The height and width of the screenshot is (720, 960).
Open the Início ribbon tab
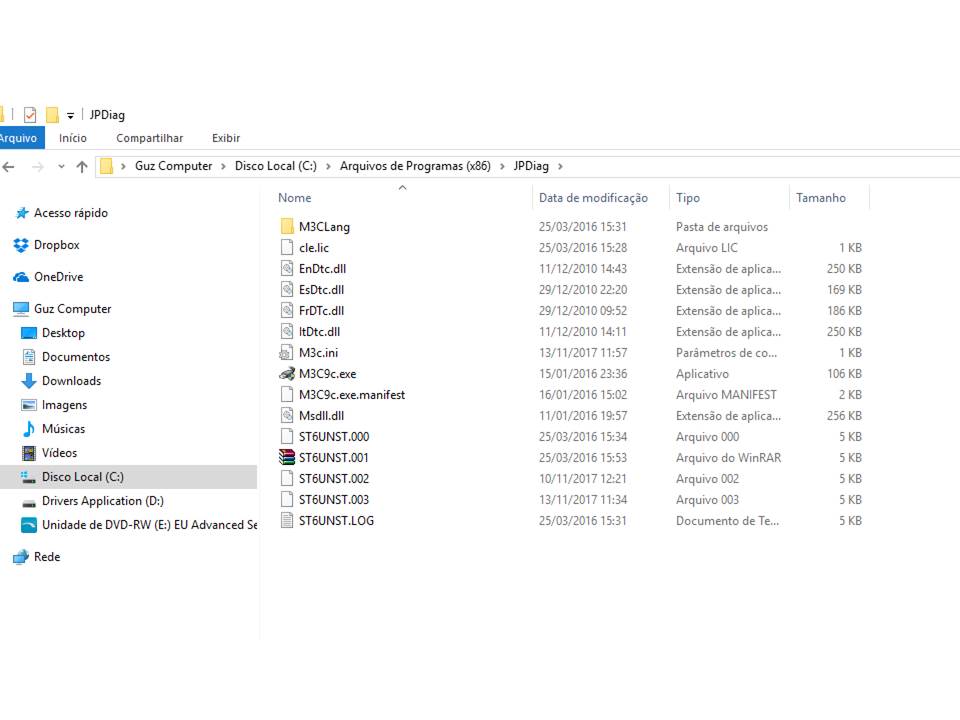73,138
